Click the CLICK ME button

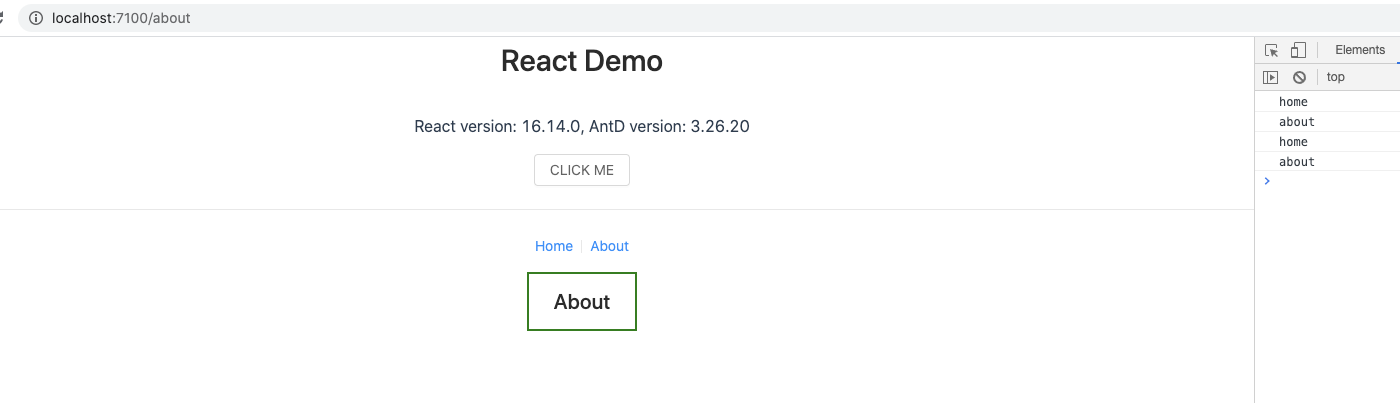(x=582, y=170)
